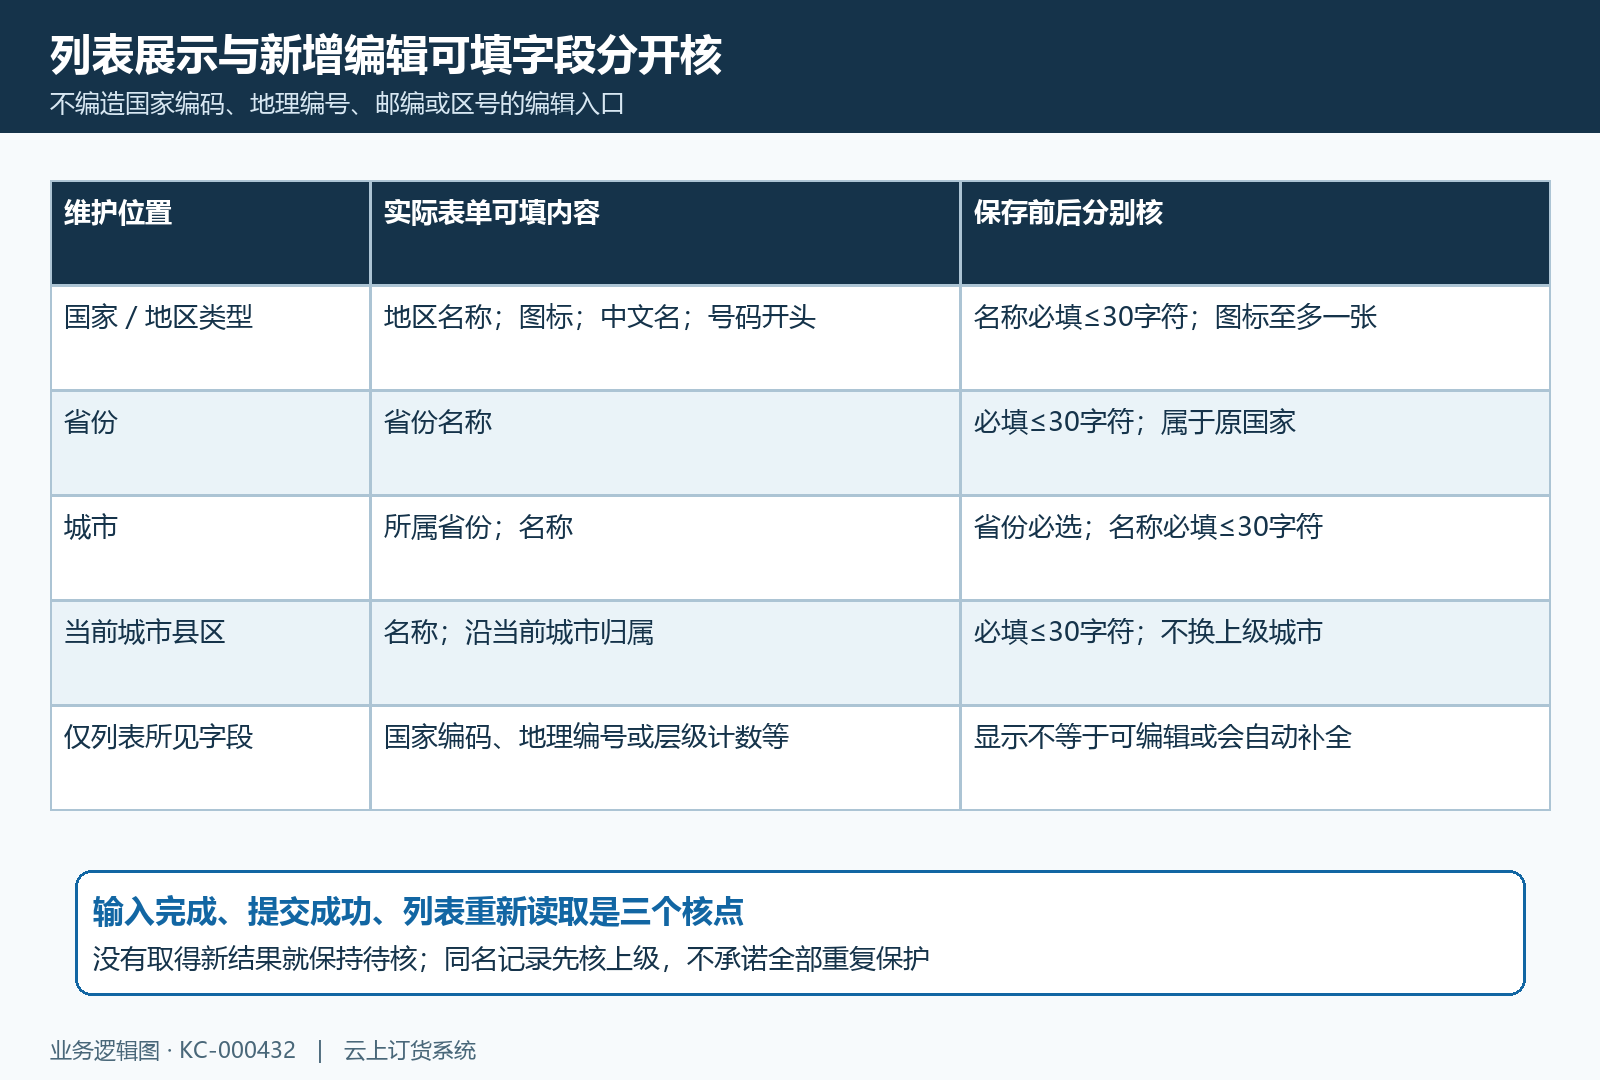Select the 仅列表所见字段 row label

point(210,758)
